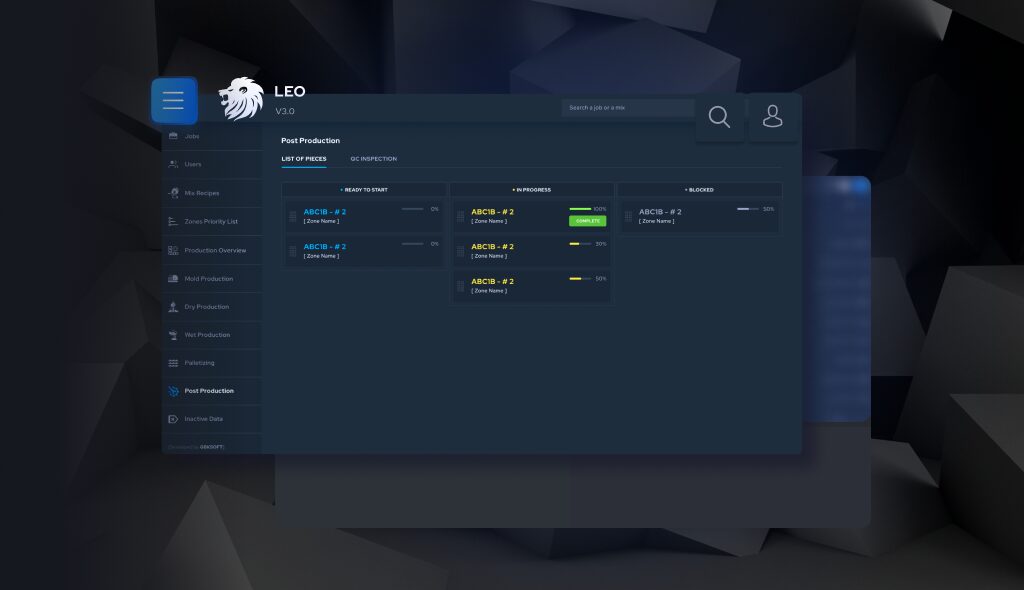
Task: Switch to the QC INSPECTION tab
Action: tap(373, 158)
